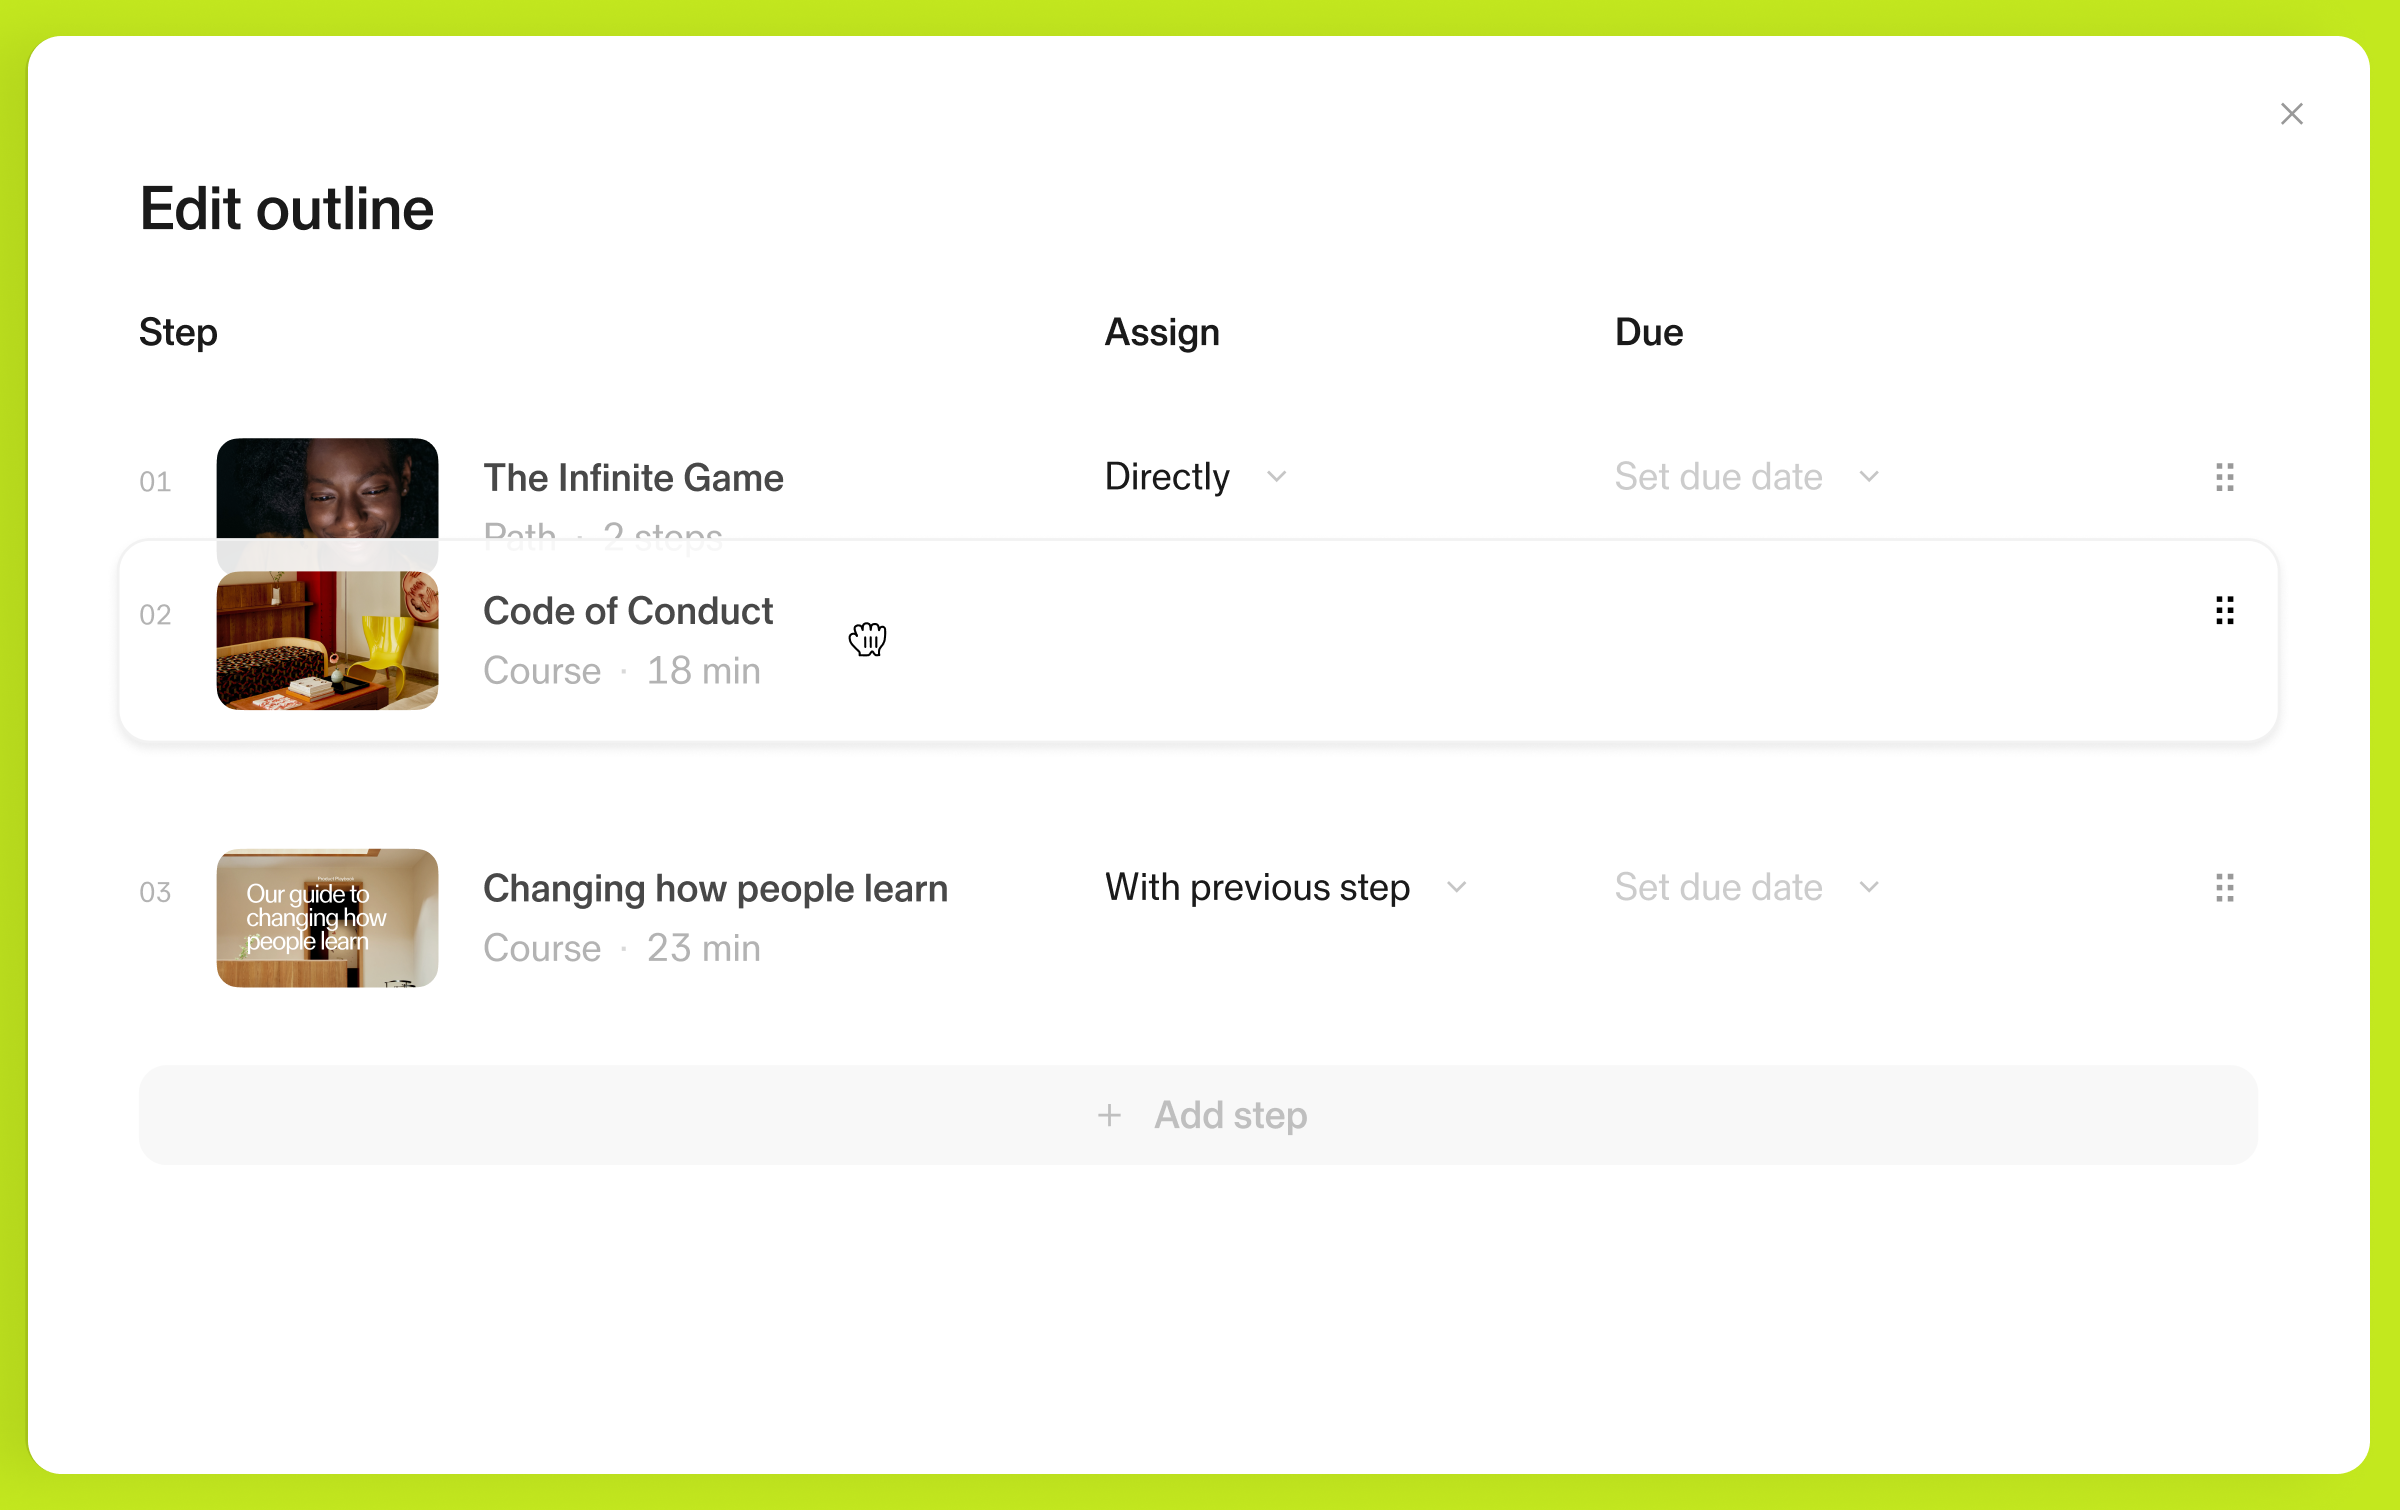Viewport: 2400px width, 1510px height.
Task: Click step number 03
Action: point(155,892)
